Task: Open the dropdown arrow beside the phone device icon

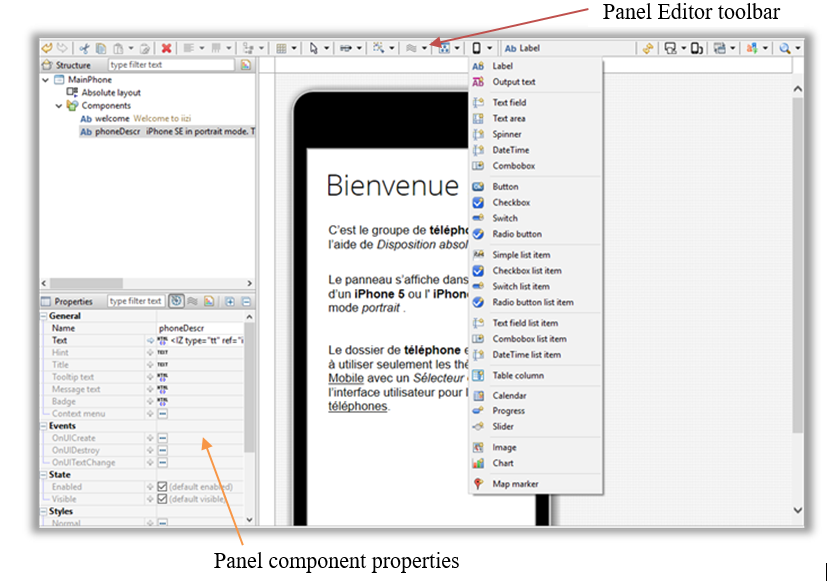Action: click(489, 48)
